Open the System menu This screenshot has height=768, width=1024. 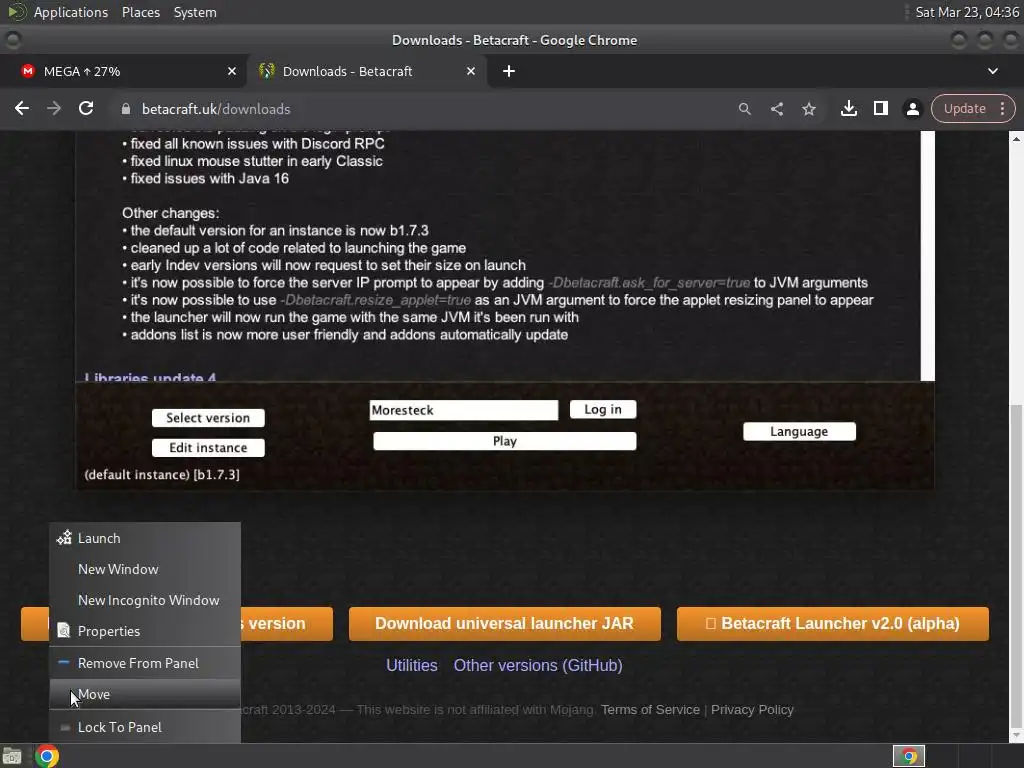(195, 12)
